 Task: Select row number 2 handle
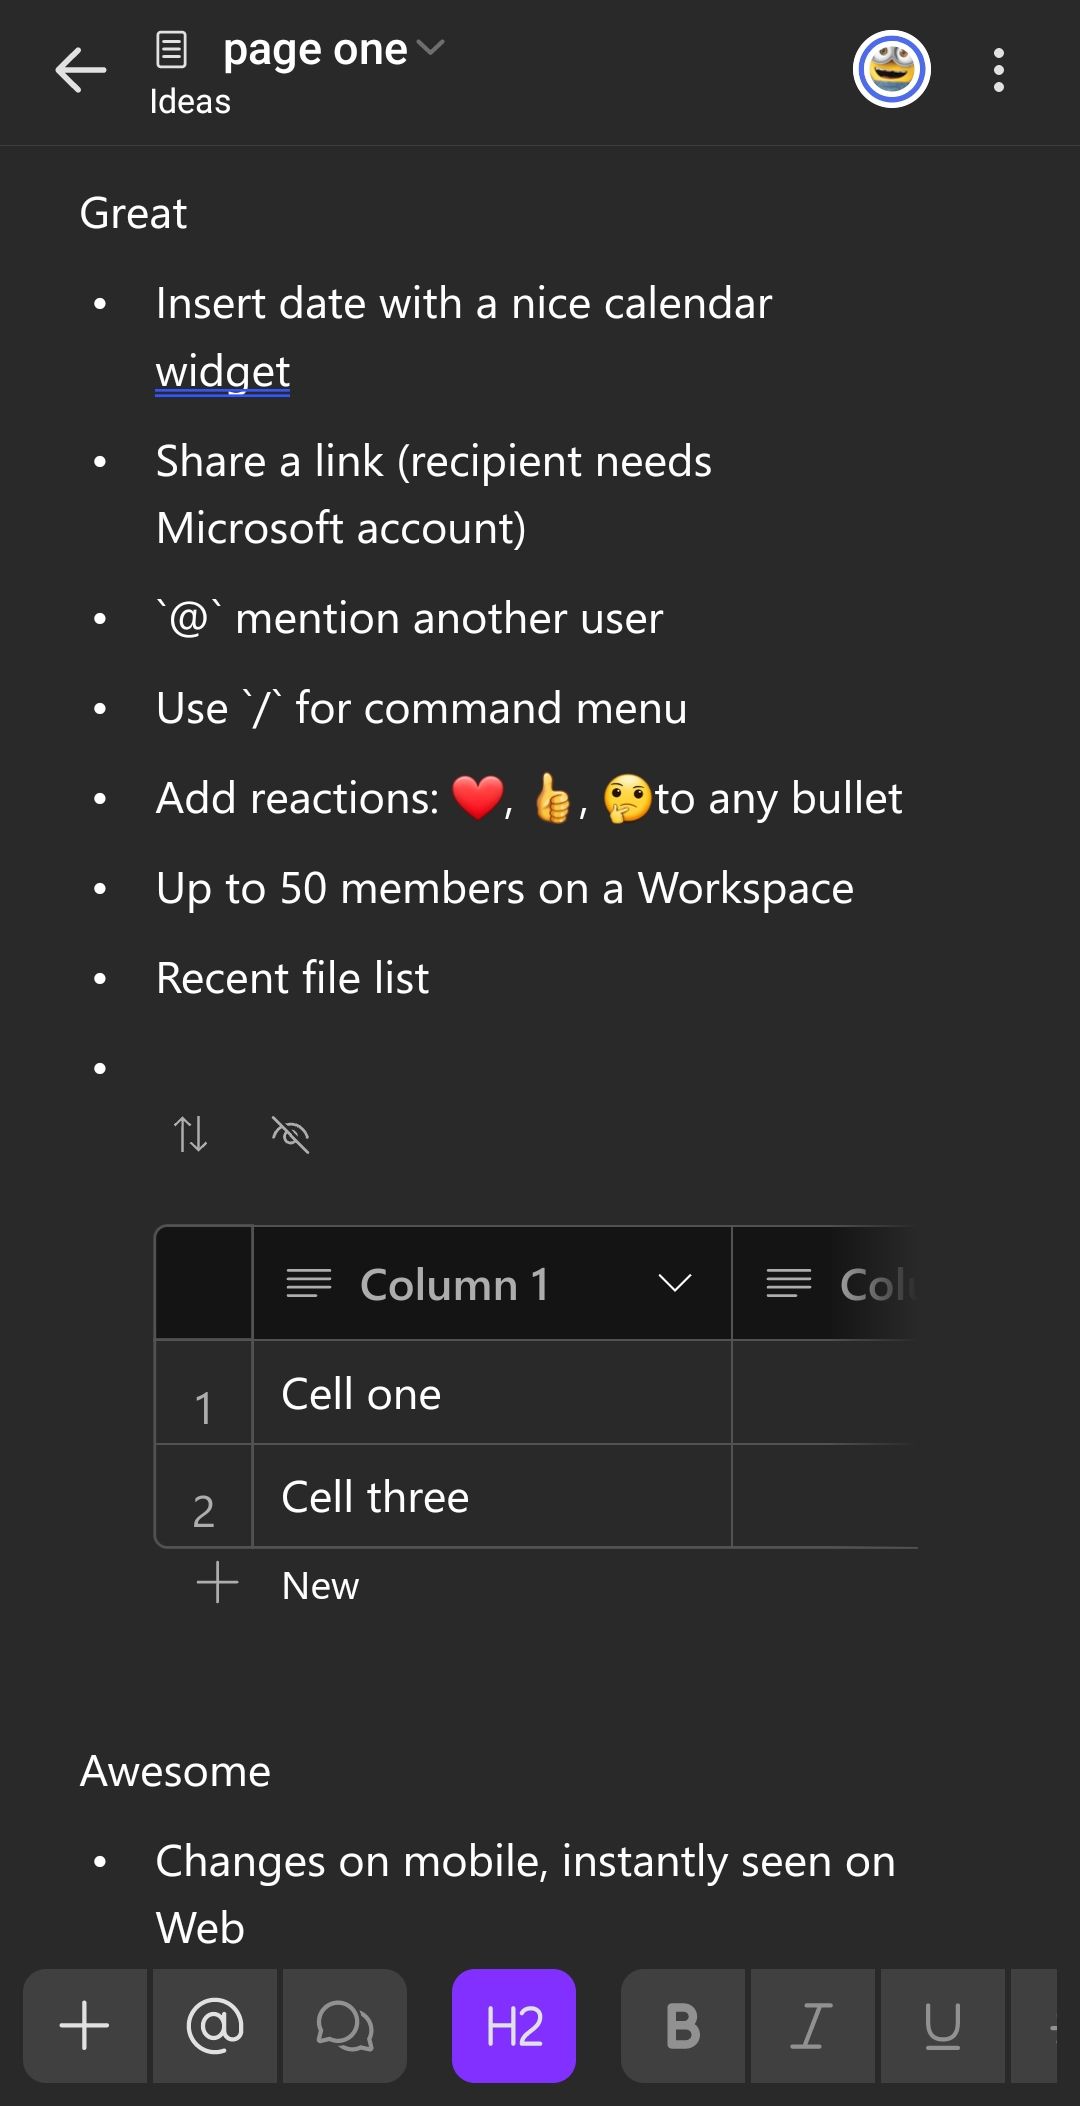(203, 1496)
